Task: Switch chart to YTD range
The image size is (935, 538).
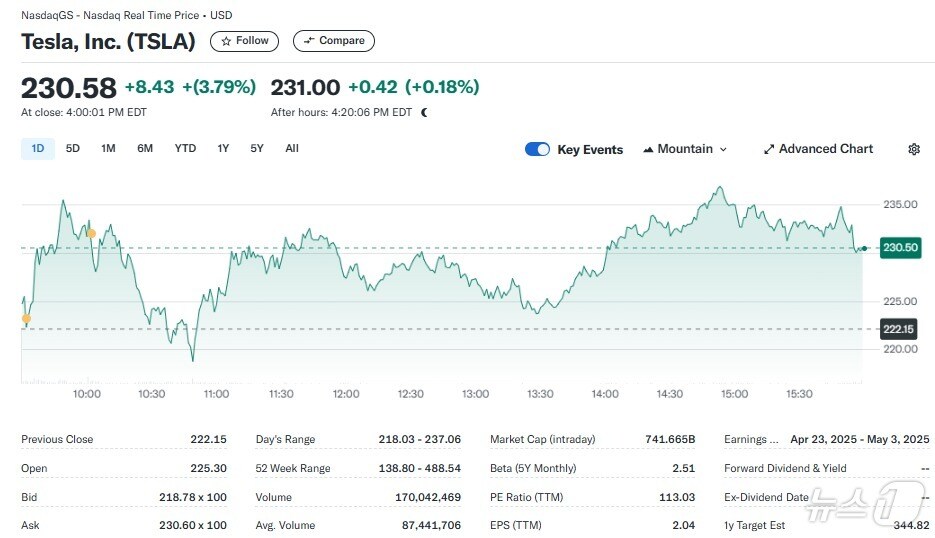Action: (185, 149)
